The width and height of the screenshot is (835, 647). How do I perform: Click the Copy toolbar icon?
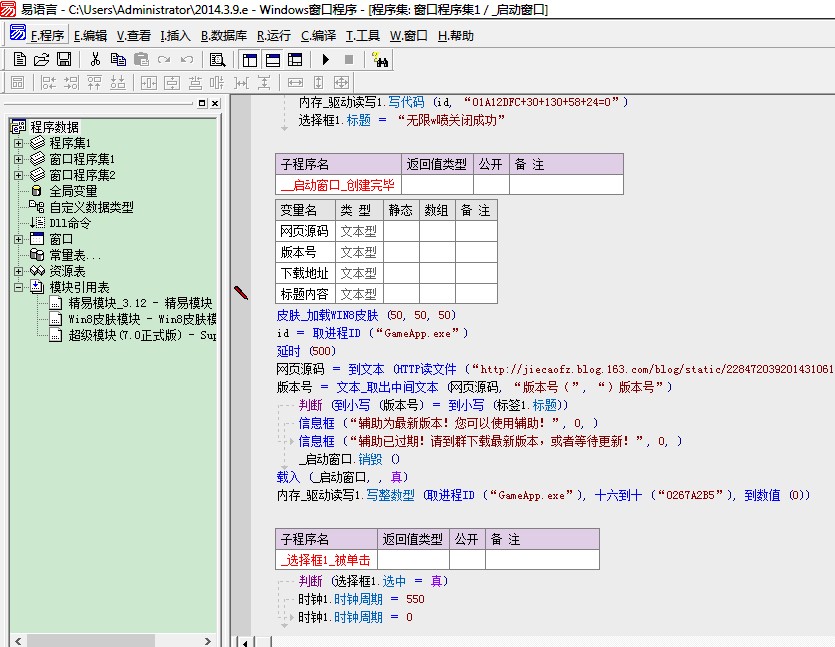coord(118,60)
